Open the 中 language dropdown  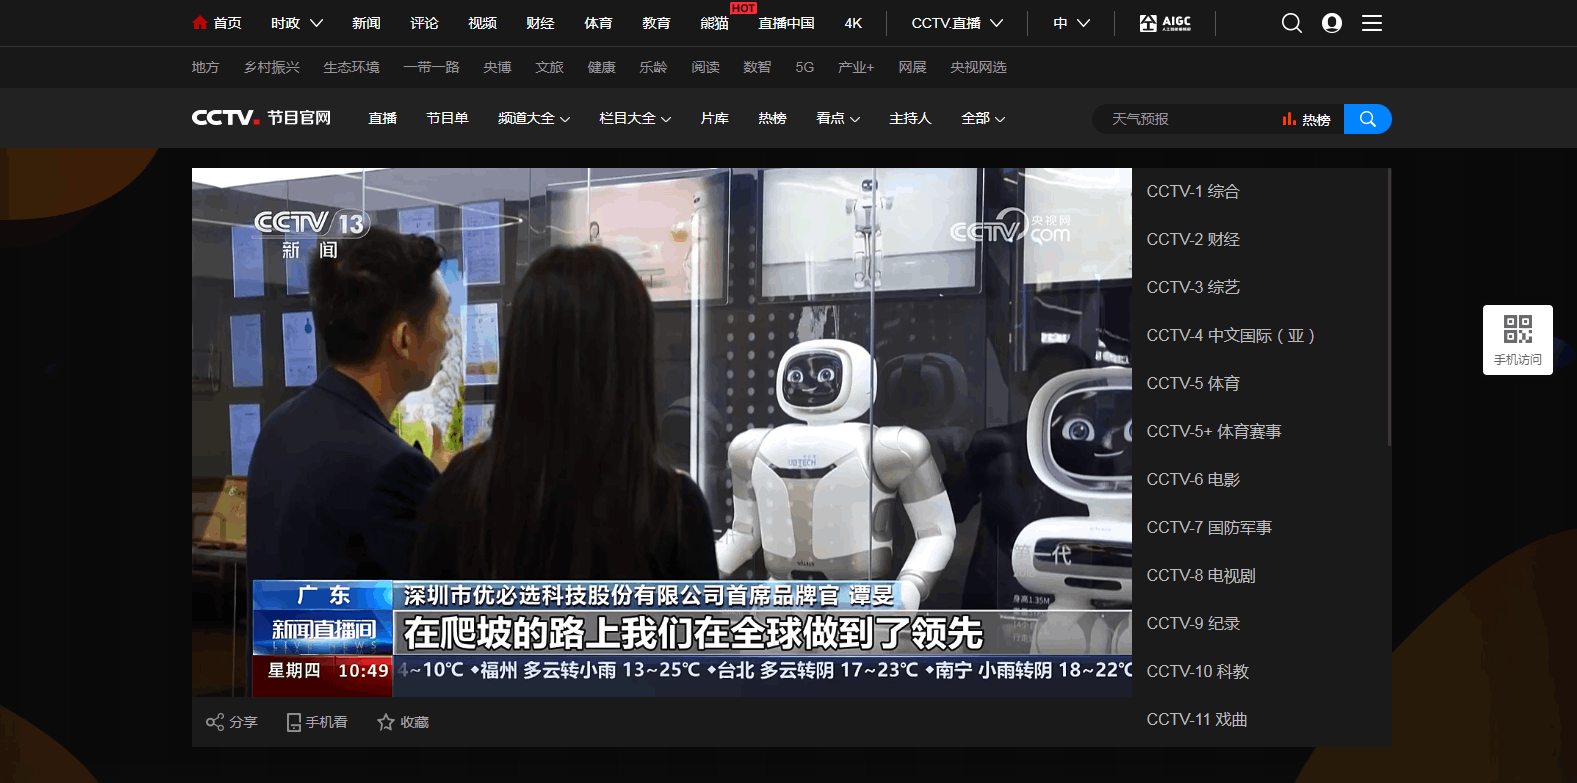pyautogui.click(x=1071, y=23)
